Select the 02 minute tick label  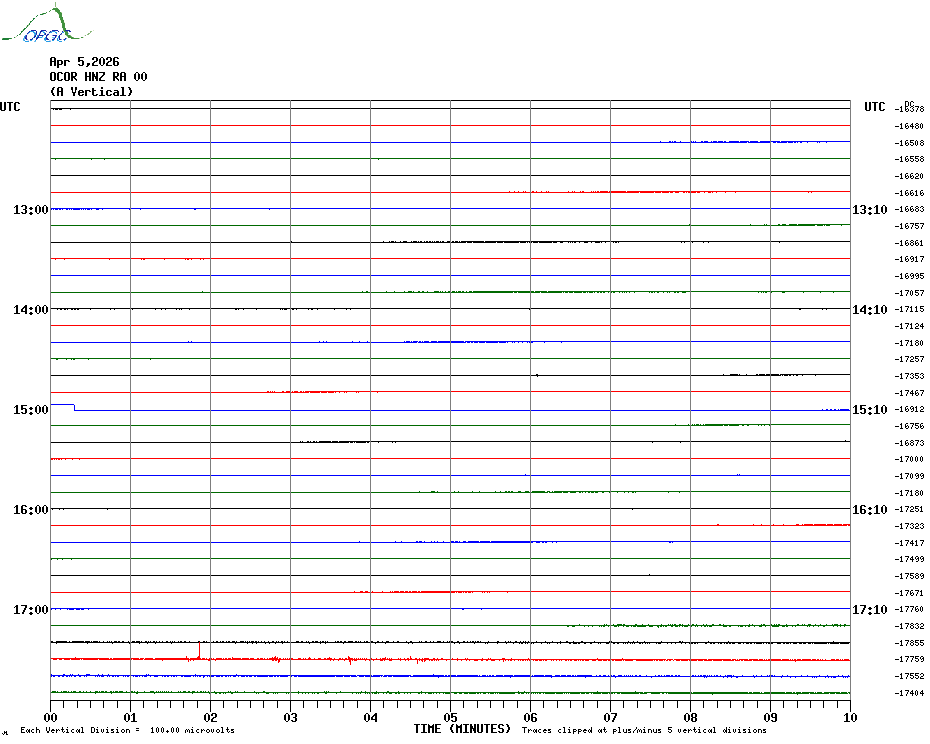[x=210, y=717]
